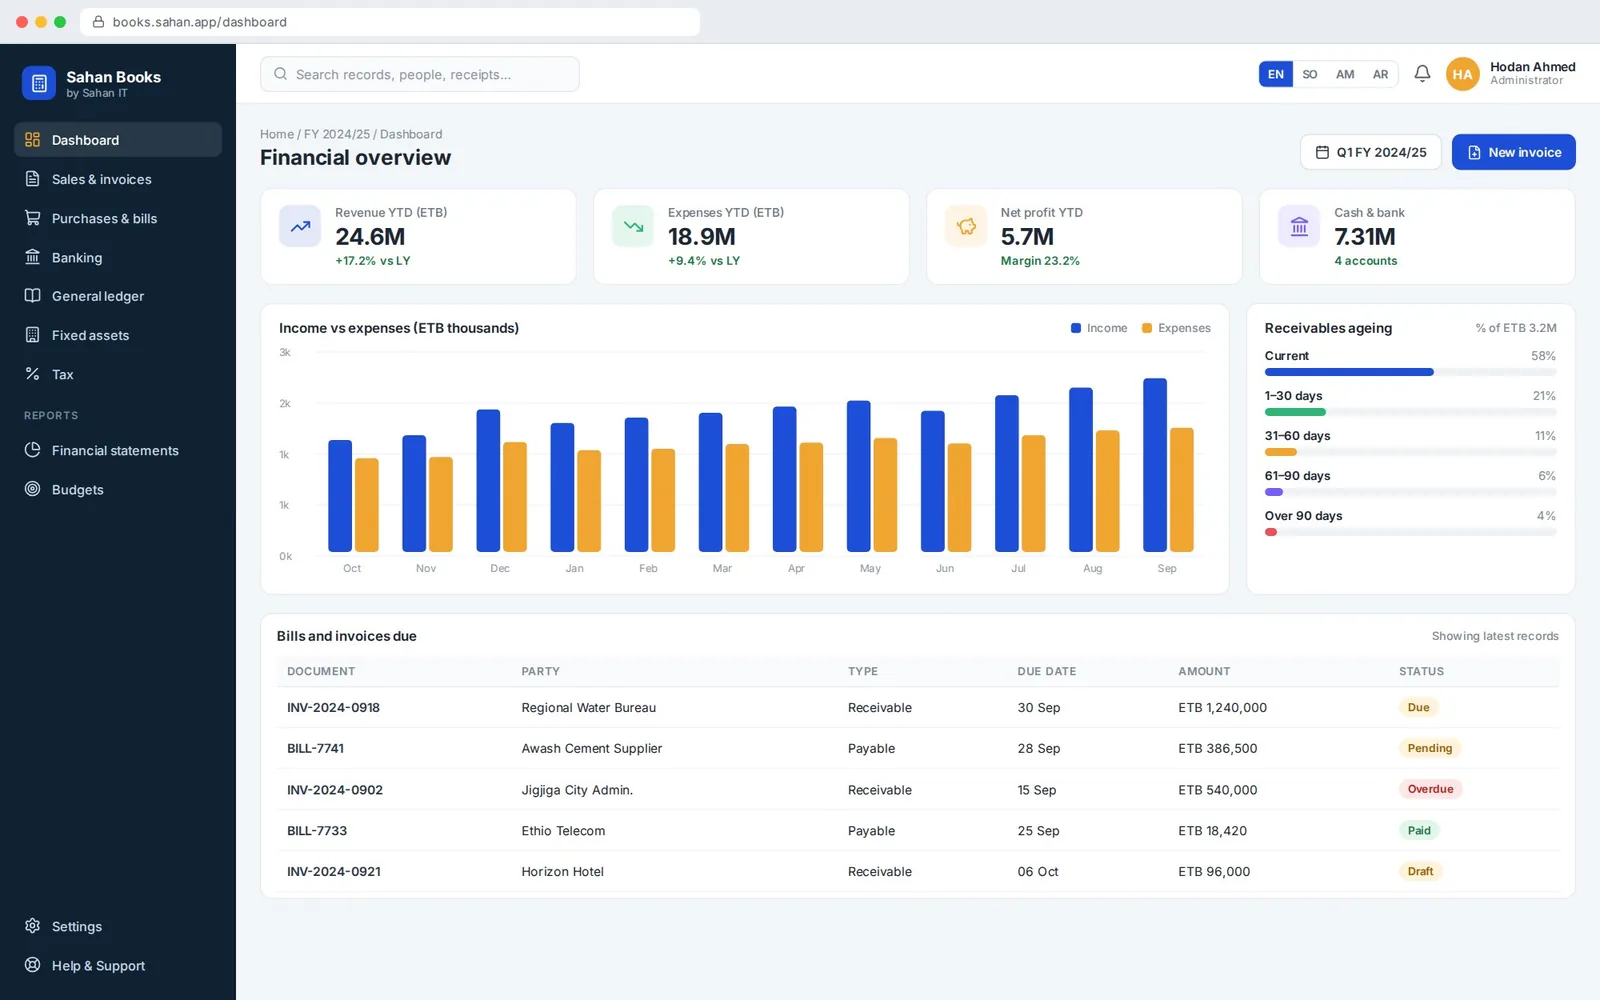
Task: Click the Financial statements pie icon
Action: point(33,450)
